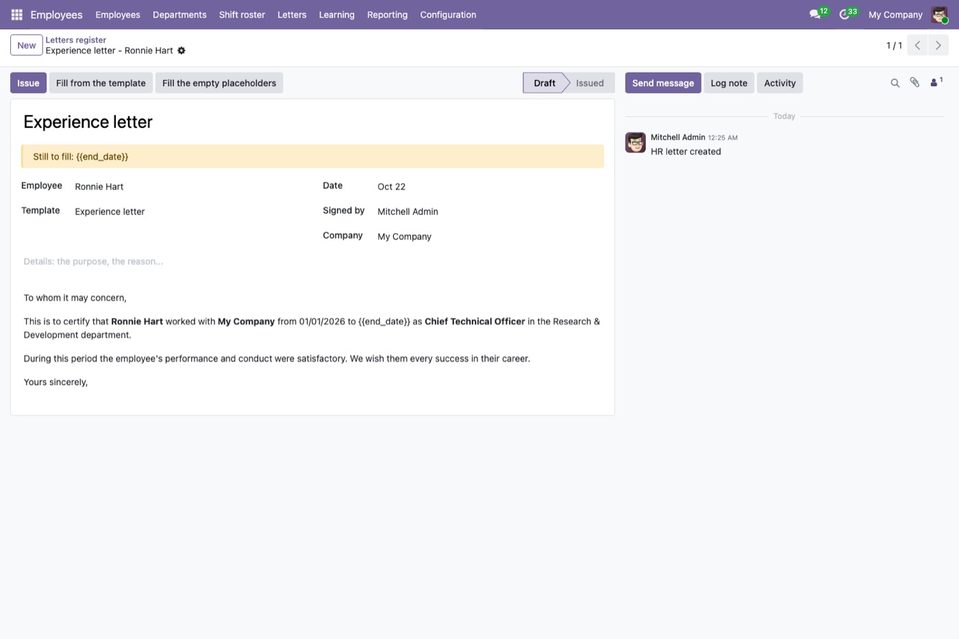Click Fill from the template button
This screenshot has height=639, width=959.
(101, 83)
